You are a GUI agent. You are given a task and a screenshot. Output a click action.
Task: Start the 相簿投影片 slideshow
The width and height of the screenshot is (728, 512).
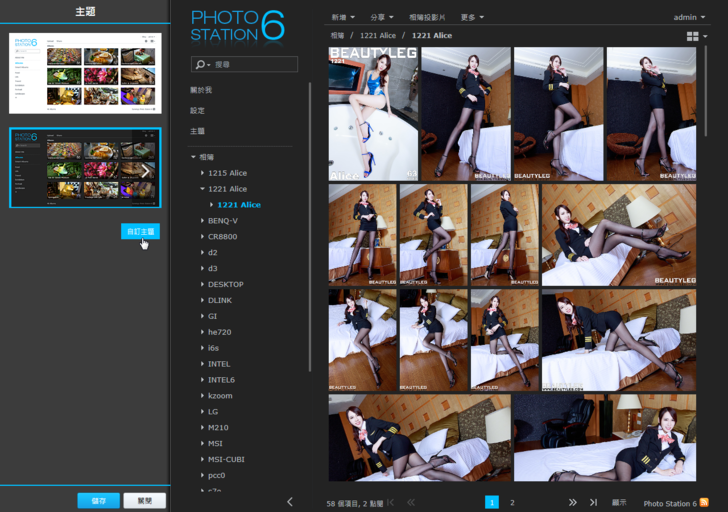tap(428, 17)
